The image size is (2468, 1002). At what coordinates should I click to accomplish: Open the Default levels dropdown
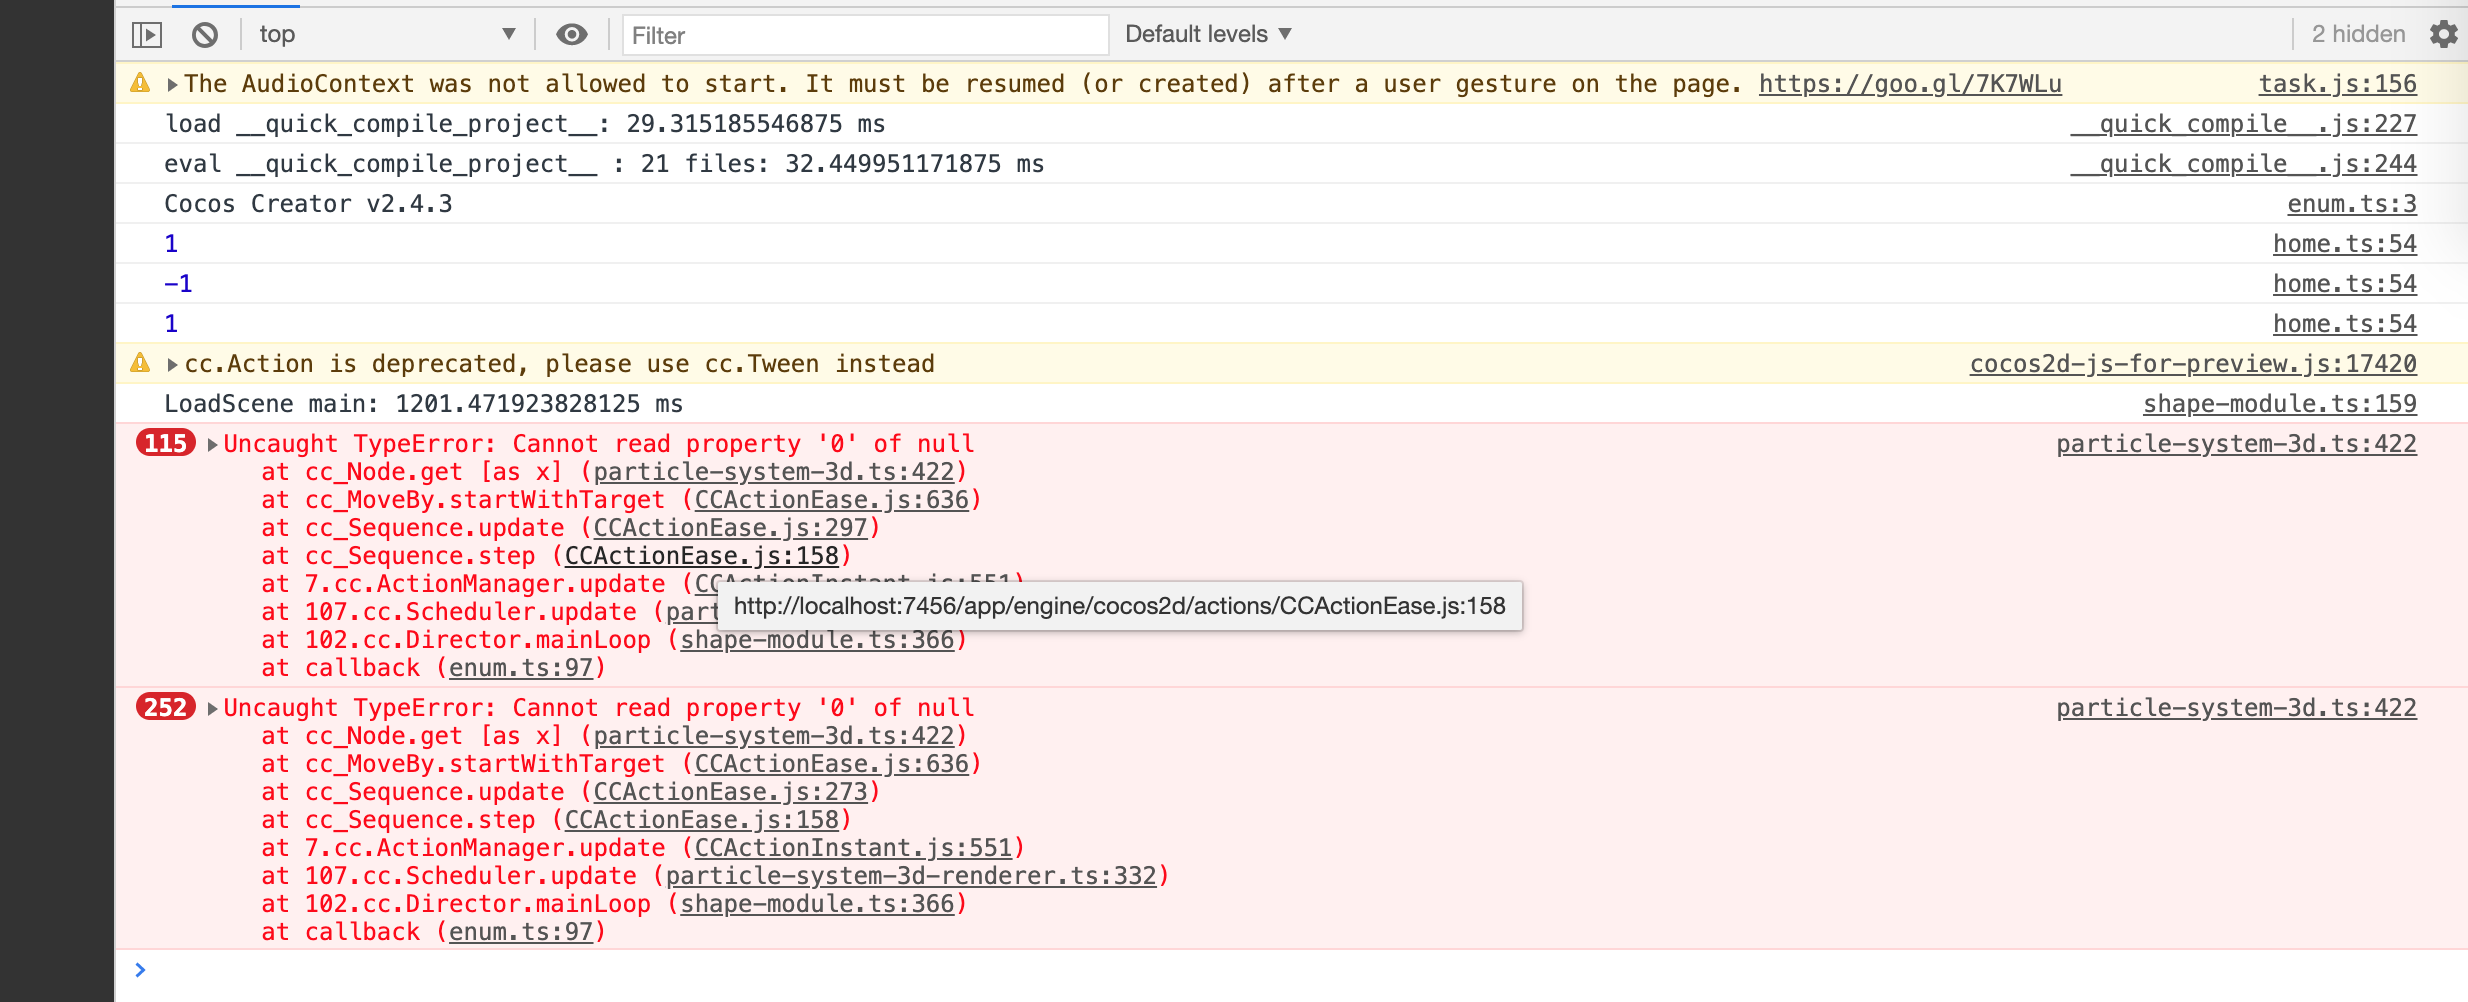point(1208,35)
